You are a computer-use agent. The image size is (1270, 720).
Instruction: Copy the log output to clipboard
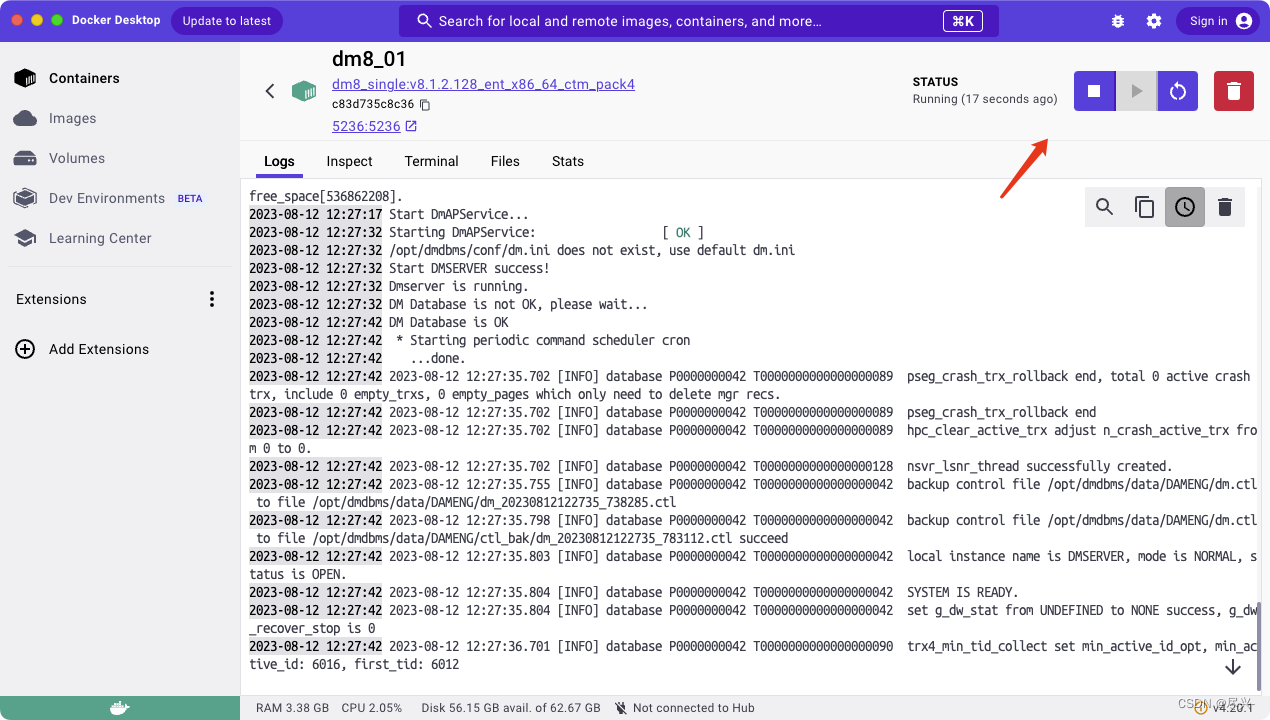[x=1144, y=207]
